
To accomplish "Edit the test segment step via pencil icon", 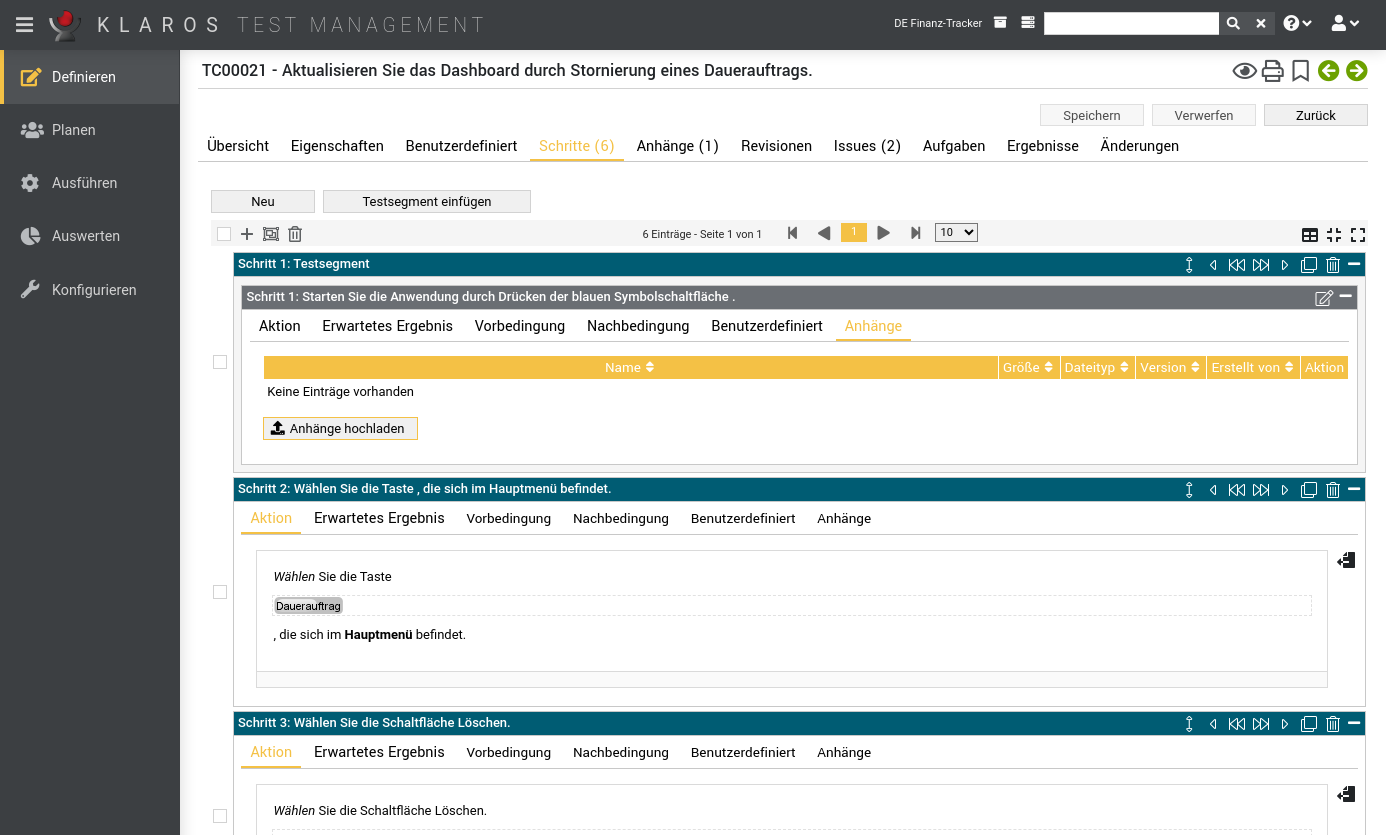I will click(x=1324, y=298).
